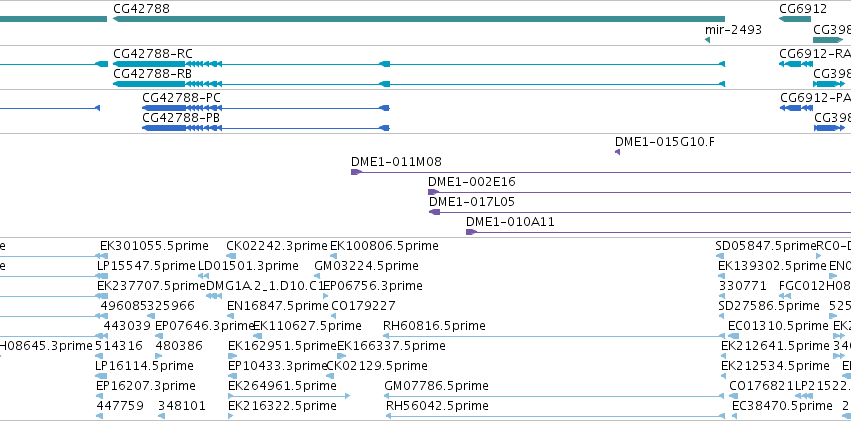Select the 443039 feature label
Screen dimensions: 851x421
point(127,326)
